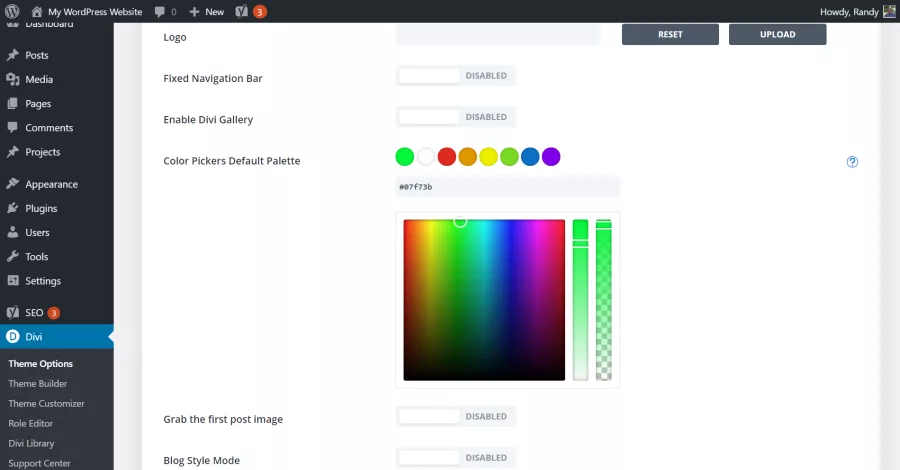Click the RESET logo button

tap(670, 34)
